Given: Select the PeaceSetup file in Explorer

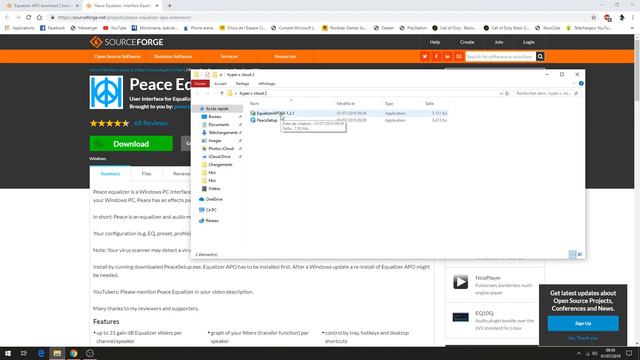Looking at the screenshot, I should tap(267, 120).
